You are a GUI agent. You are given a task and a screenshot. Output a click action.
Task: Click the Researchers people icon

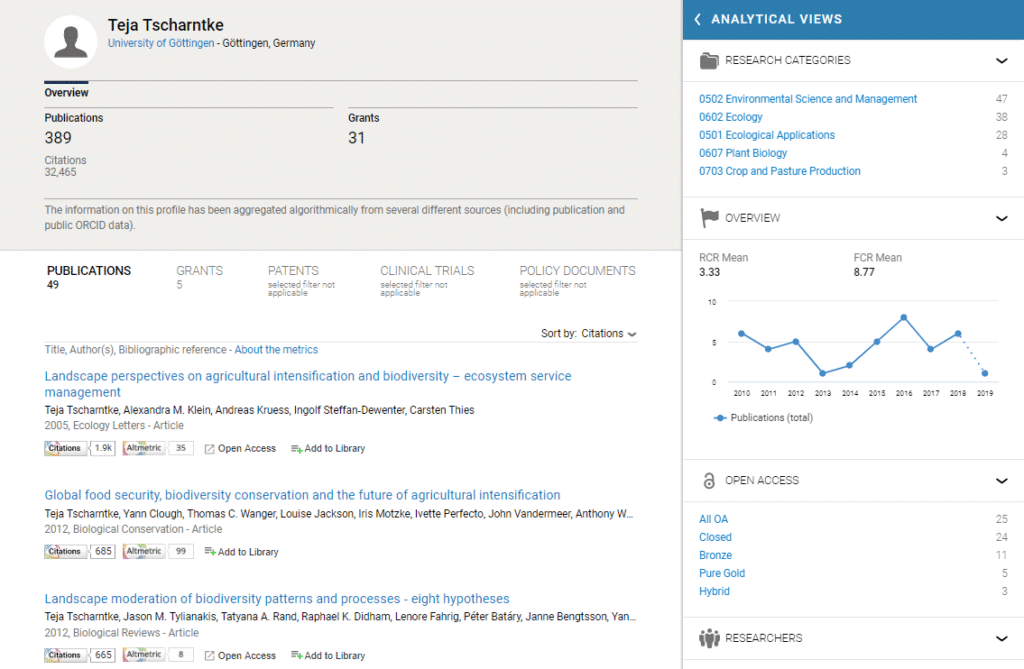coord(709,638)
